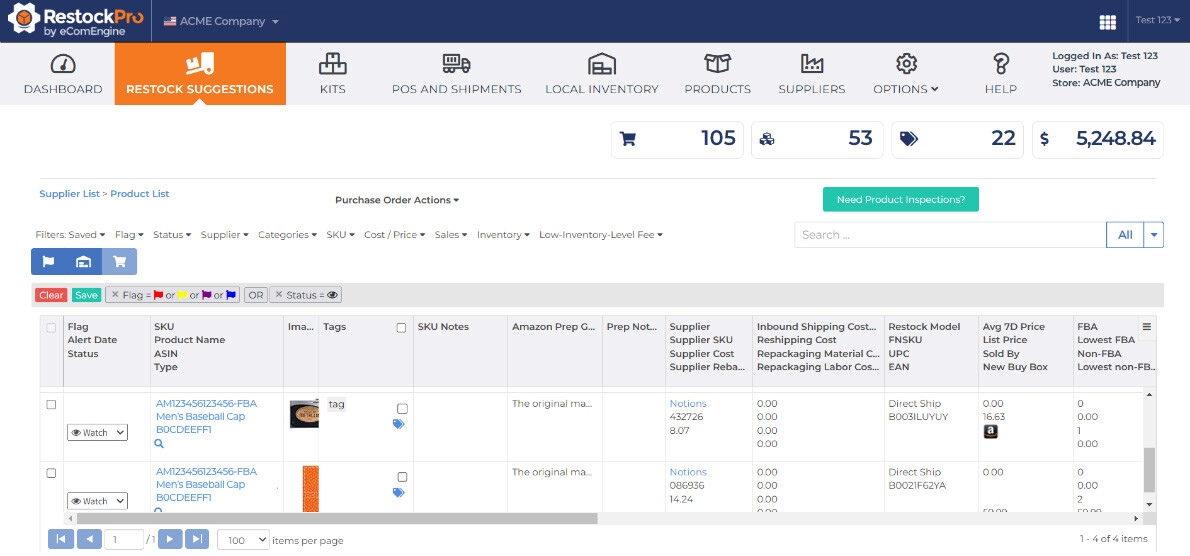Select the first product row checkbox

pyautogui.click(x=51, y=404)
